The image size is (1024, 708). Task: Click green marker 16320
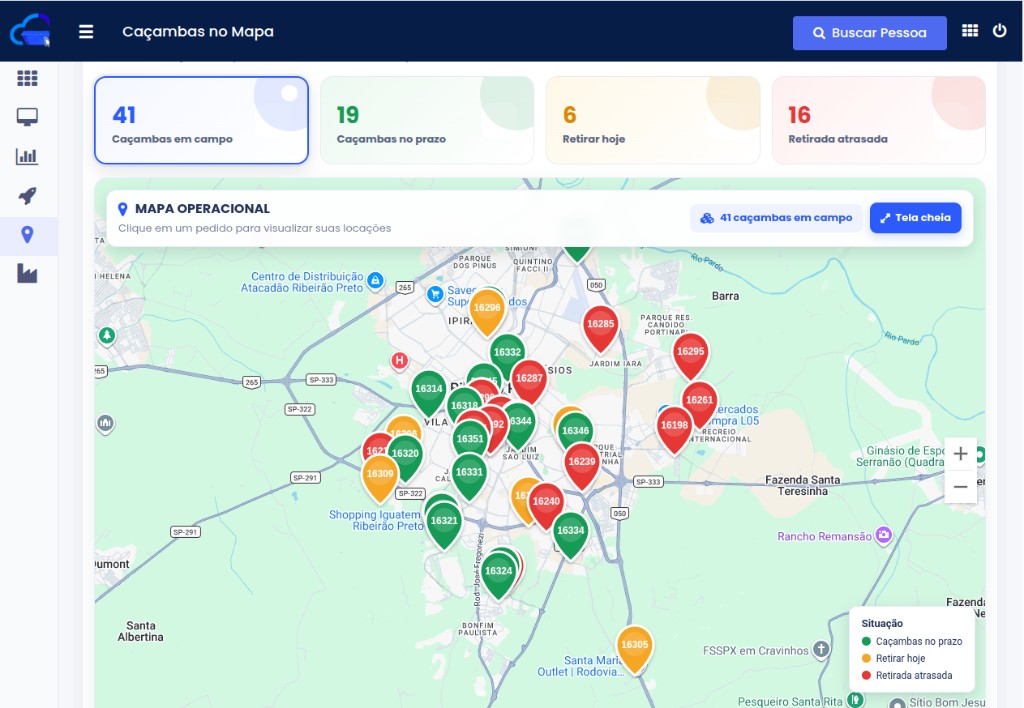[x=405, y=454]
